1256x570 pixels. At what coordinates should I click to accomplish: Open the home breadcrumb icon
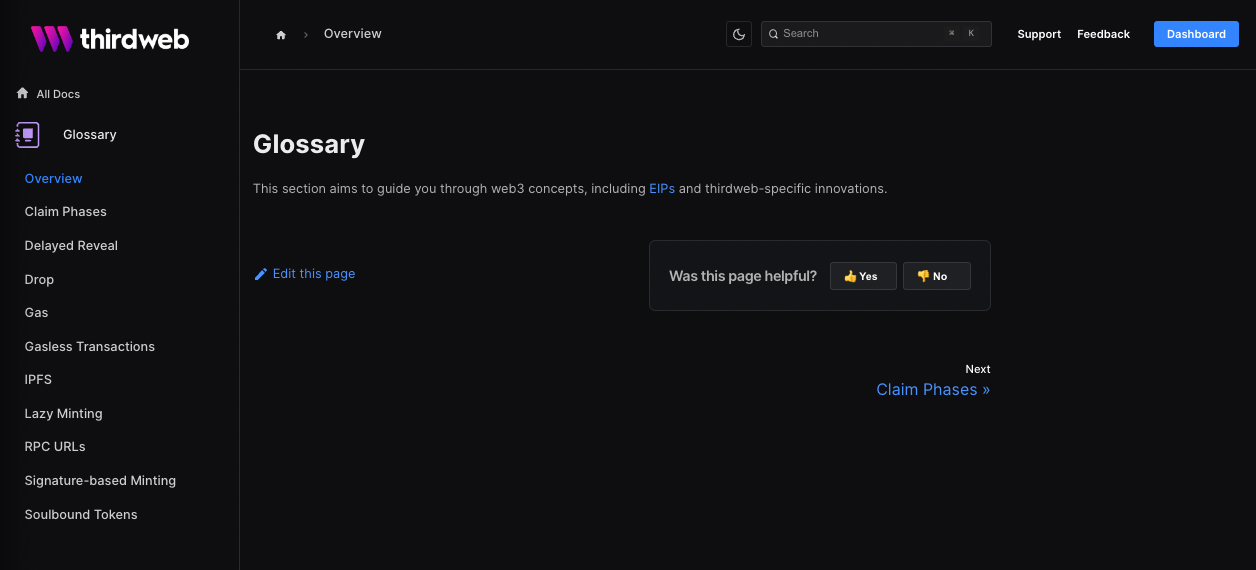click(x=281, y=35)
